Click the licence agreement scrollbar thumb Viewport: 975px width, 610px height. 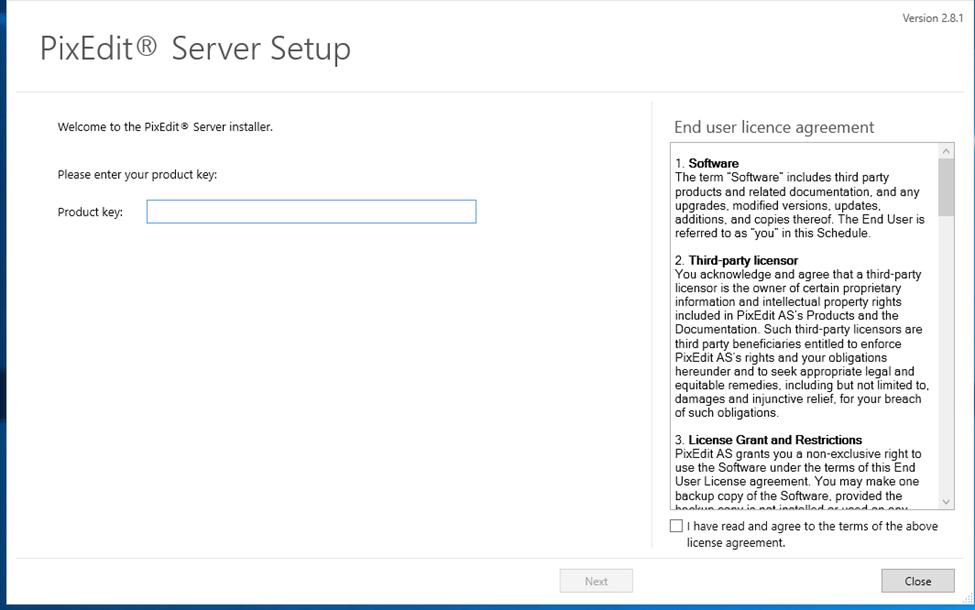coord(946,187)
